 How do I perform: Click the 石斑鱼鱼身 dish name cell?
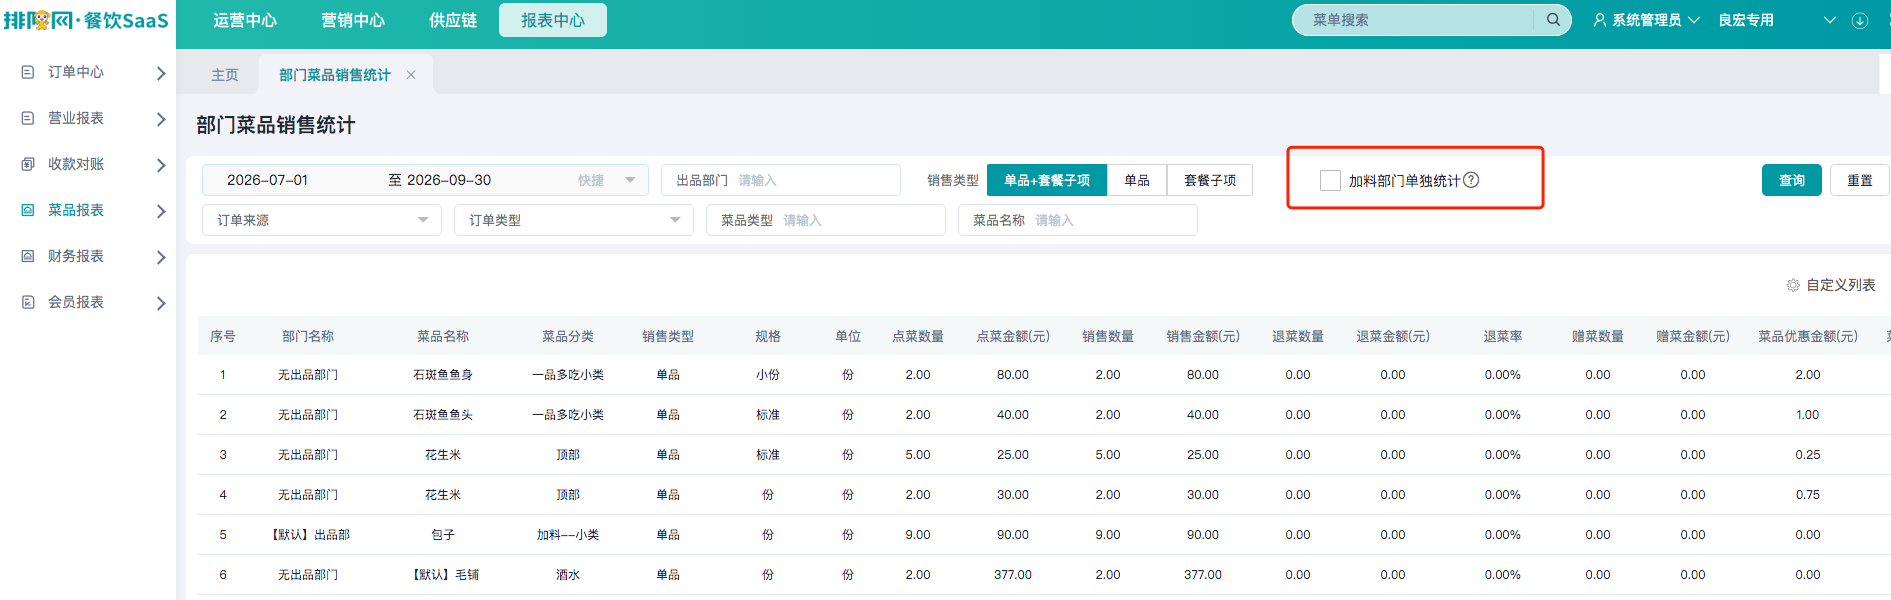pos(443,375)
